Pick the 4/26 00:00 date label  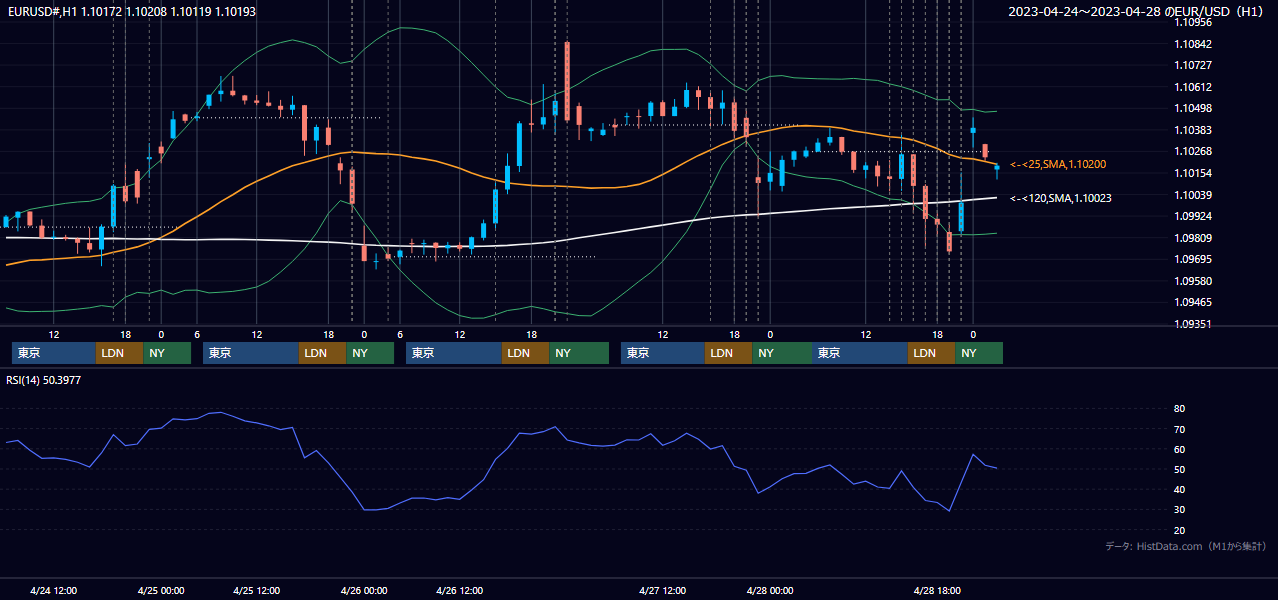[364, 591]
